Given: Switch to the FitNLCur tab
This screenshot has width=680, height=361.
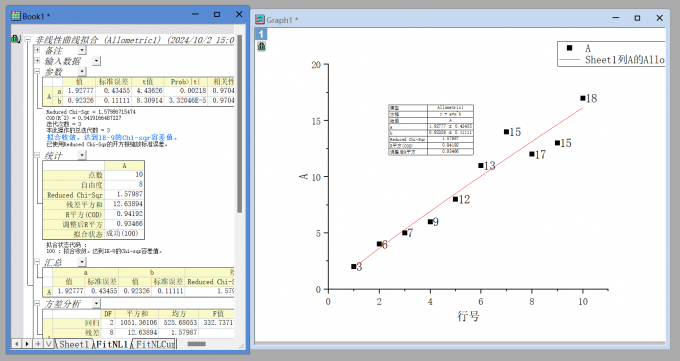Looking at the screenshot, I should 155,344.
